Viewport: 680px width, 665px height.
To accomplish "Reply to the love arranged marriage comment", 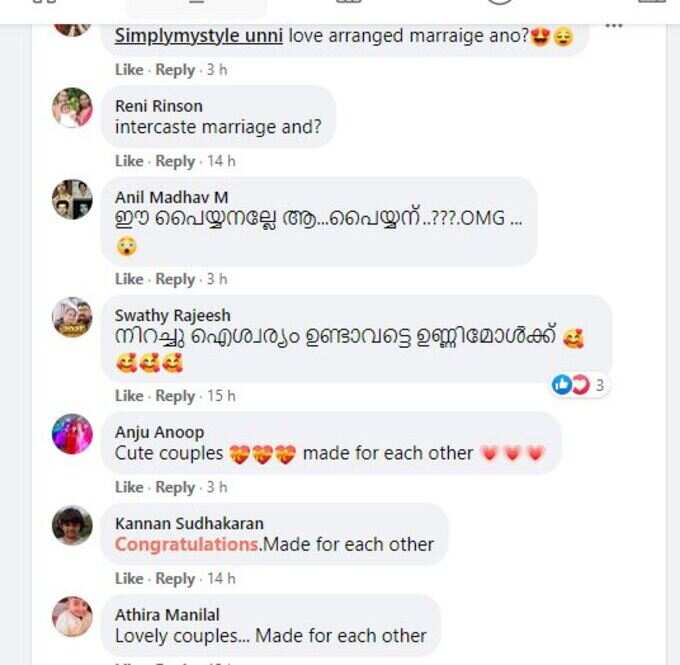I will point(175,70).
